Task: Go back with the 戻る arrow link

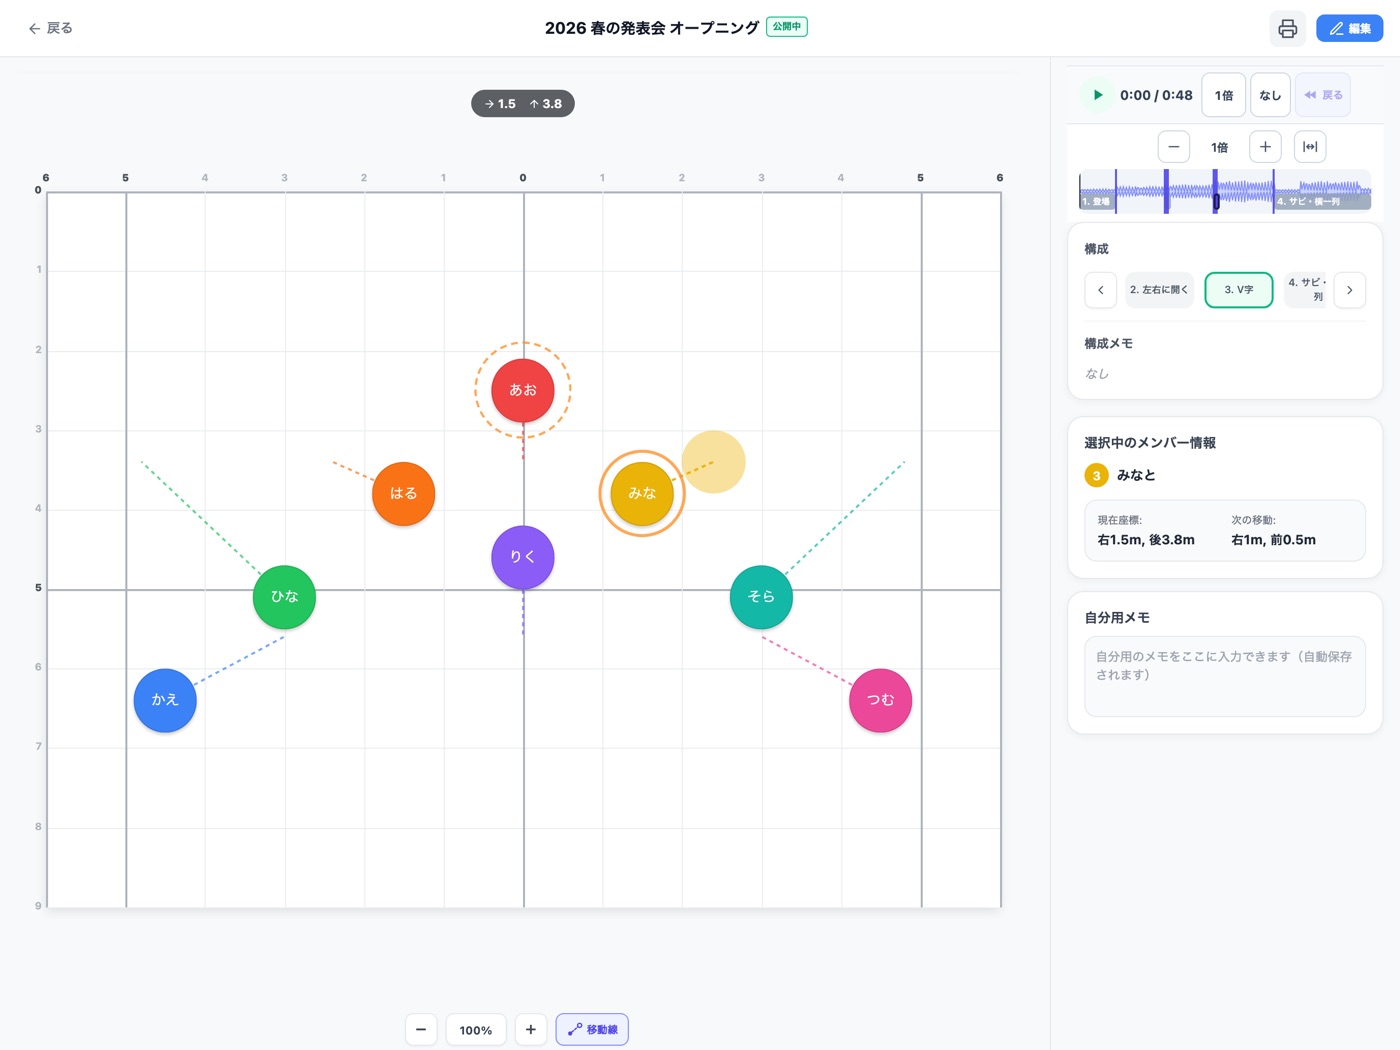Action: point(50,28)
